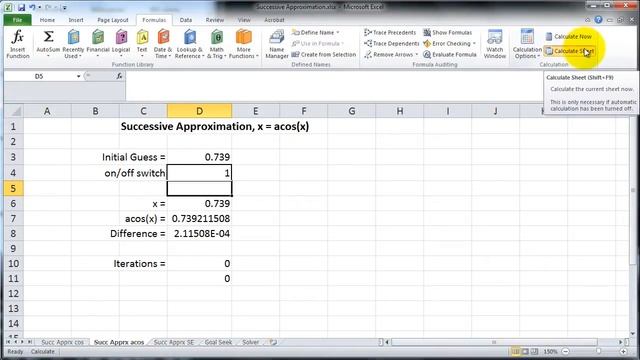This screenshot has width=640, height=360.
Task: Open Lookup & Reference functions
Action: point(189,44)
